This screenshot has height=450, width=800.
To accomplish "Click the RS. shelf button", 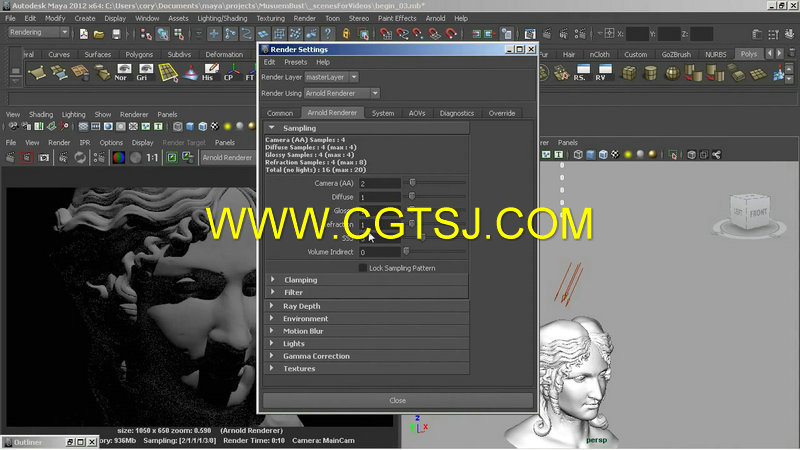I will click(x=582, y=72).
